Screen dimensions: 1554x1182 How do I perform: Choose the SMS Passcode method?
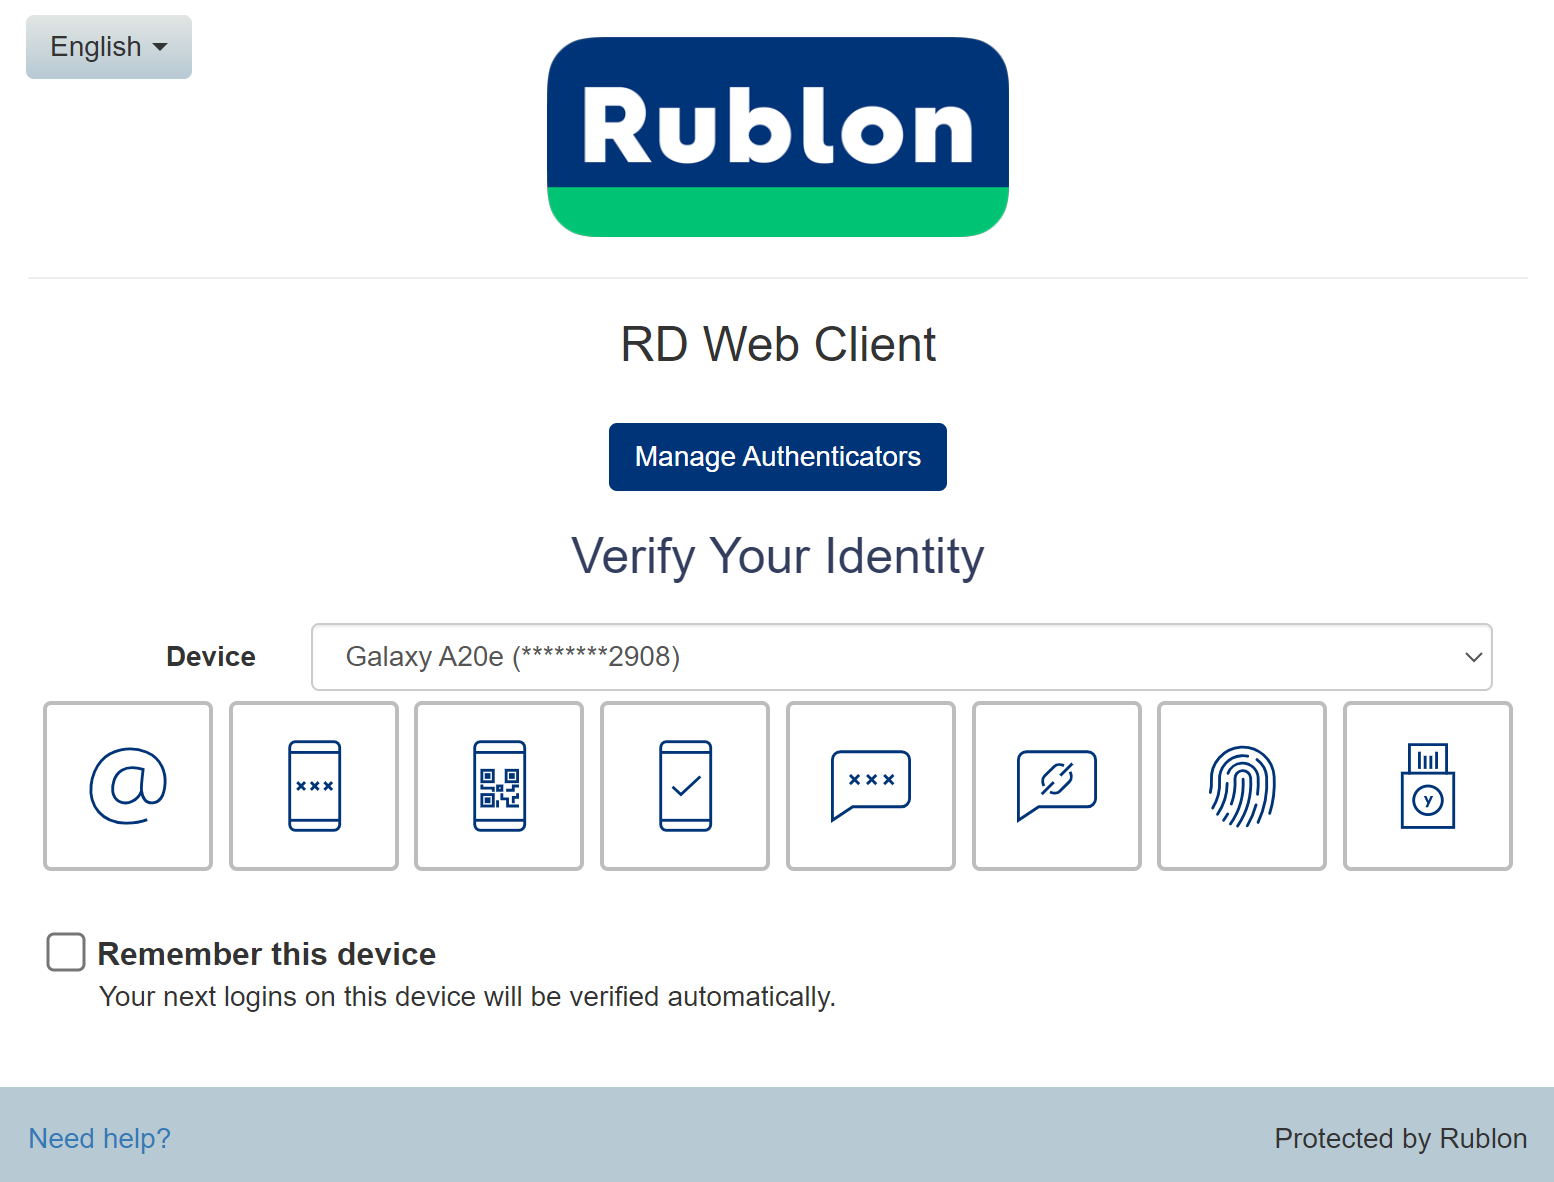(870, 785)
